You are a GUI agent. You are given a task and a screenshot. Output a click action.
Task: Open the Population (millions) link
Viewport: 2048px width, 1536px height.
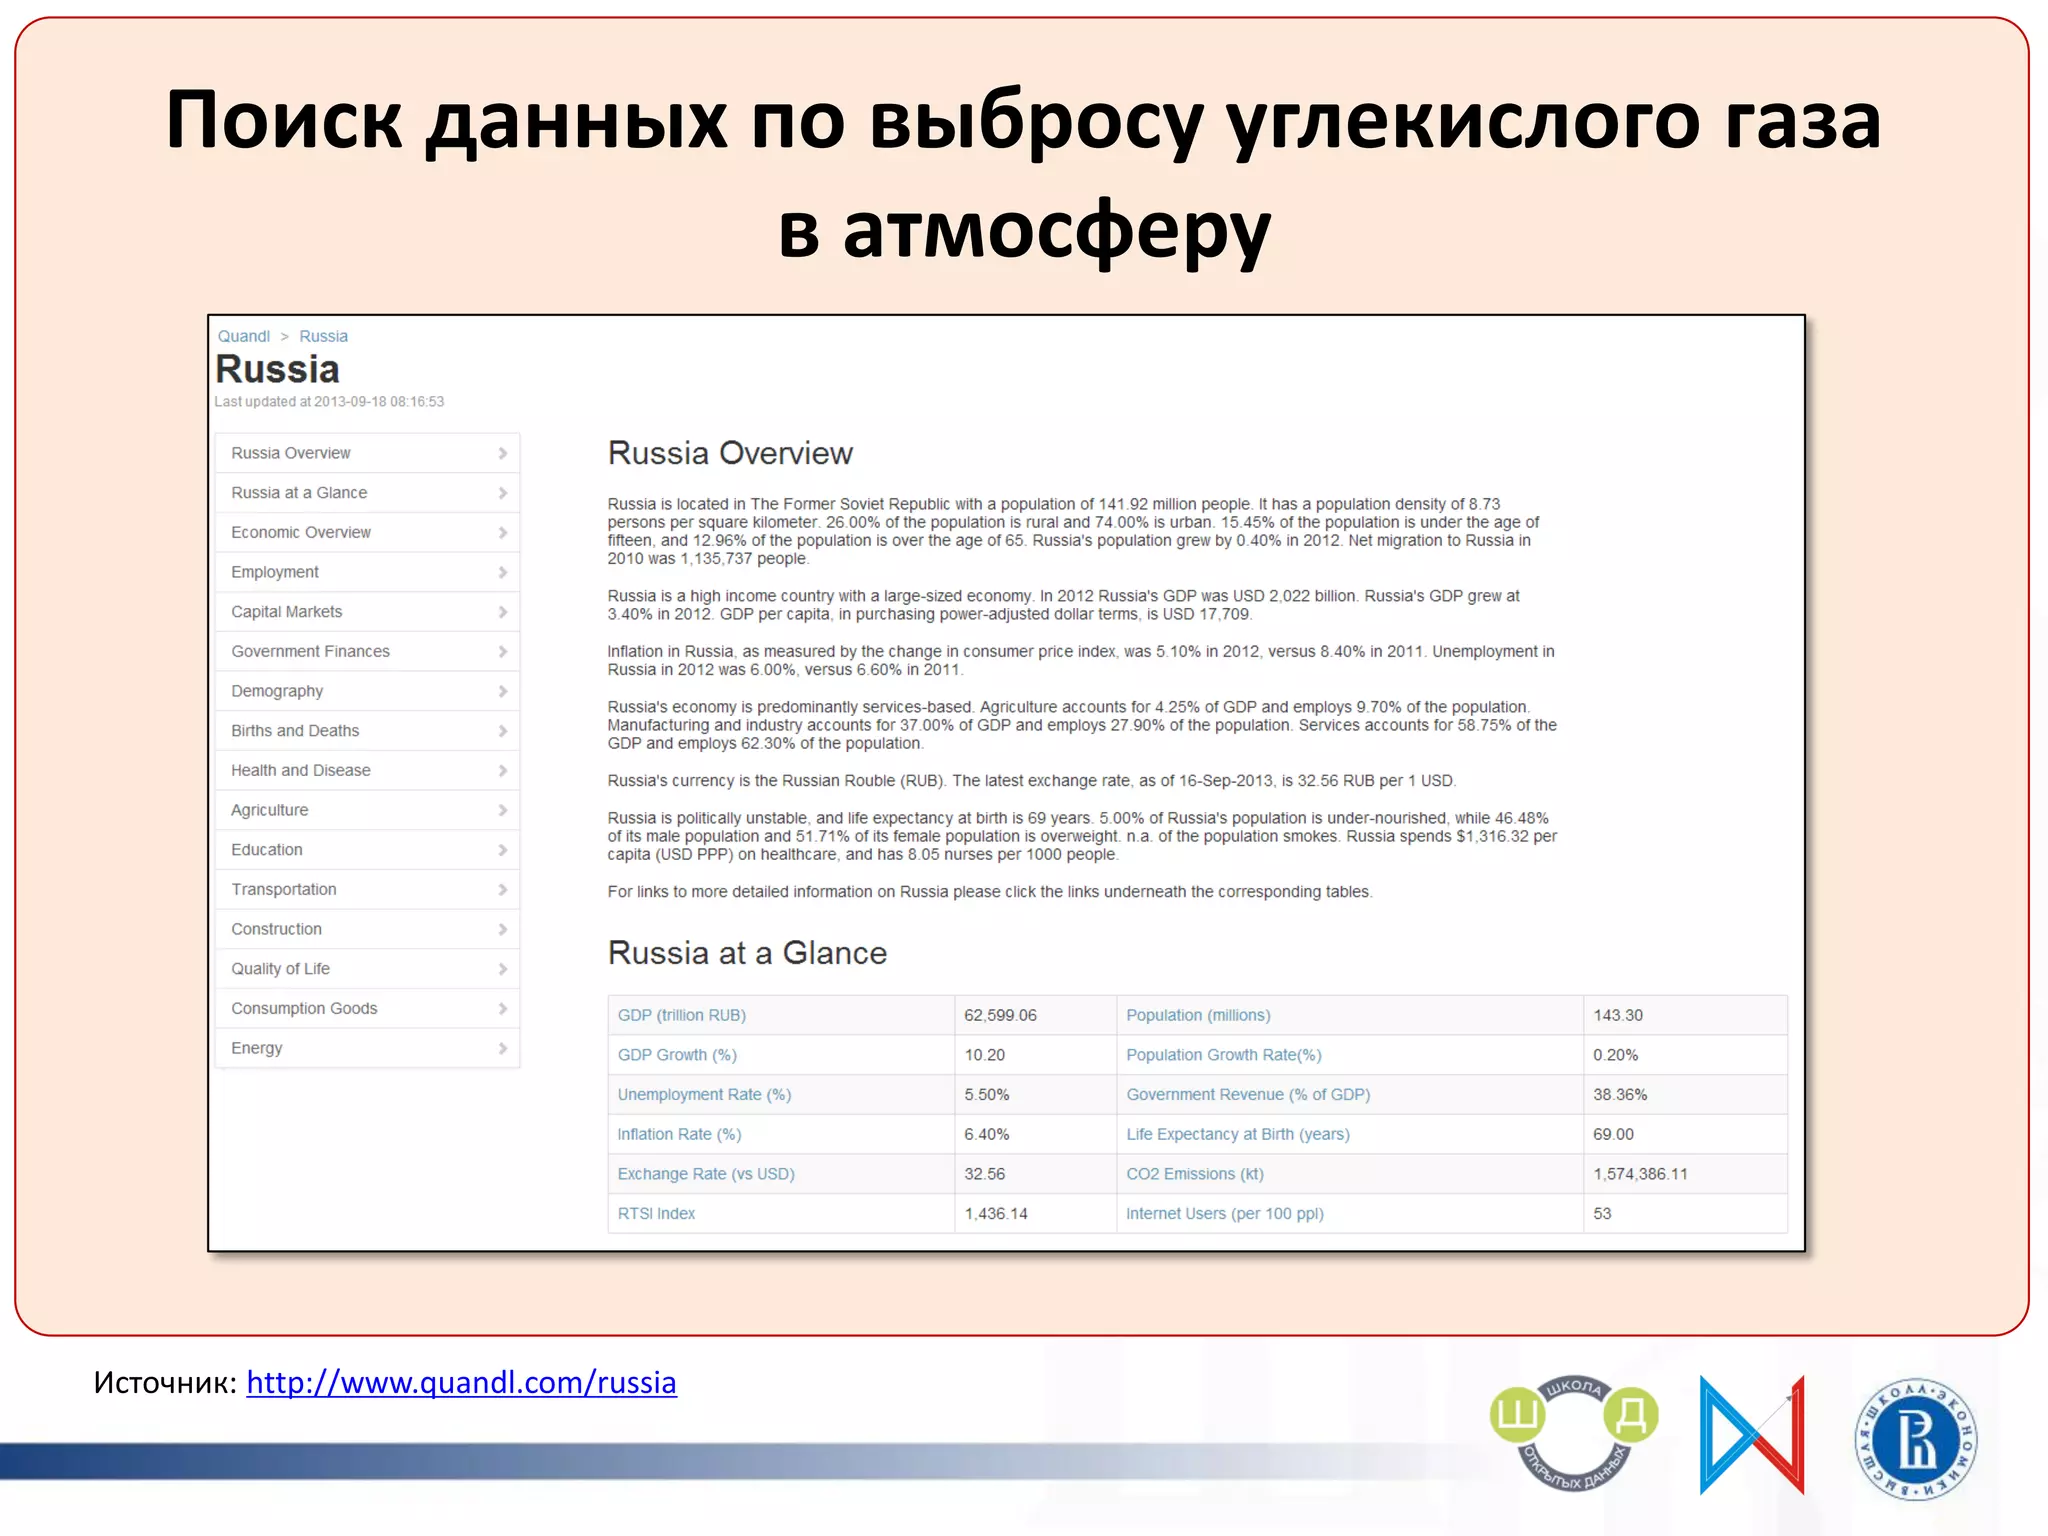pyautogui.click(x=1198, y=1015)
